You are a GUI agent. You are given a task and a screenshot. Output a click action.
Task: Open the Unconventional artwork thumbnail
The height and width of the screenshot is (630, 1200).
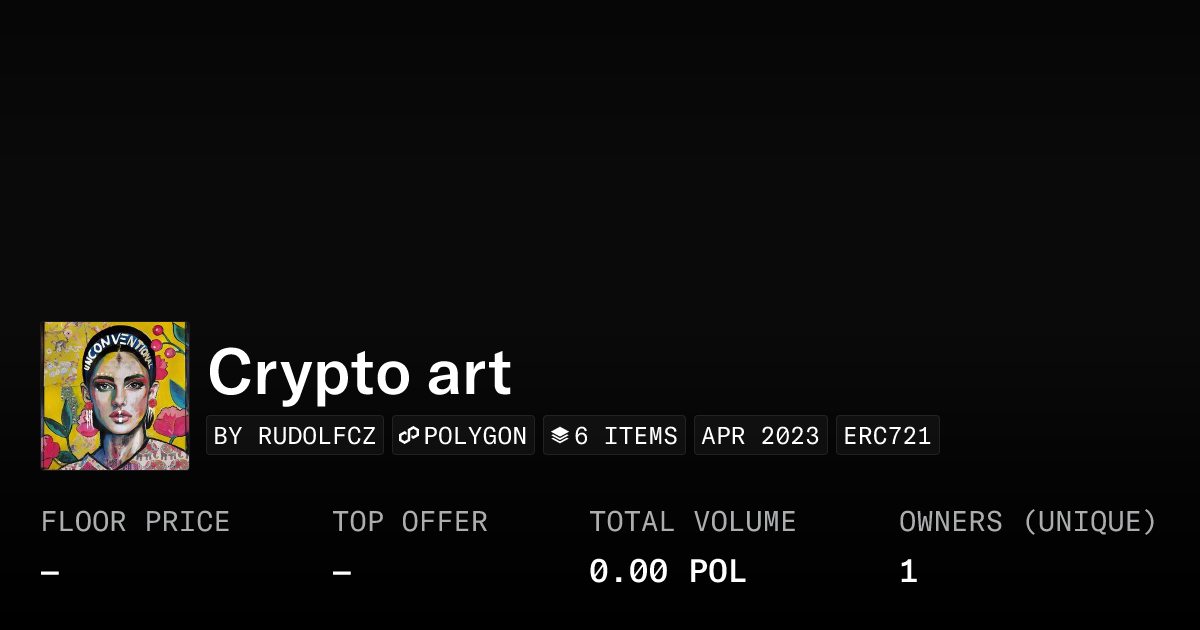115,394
